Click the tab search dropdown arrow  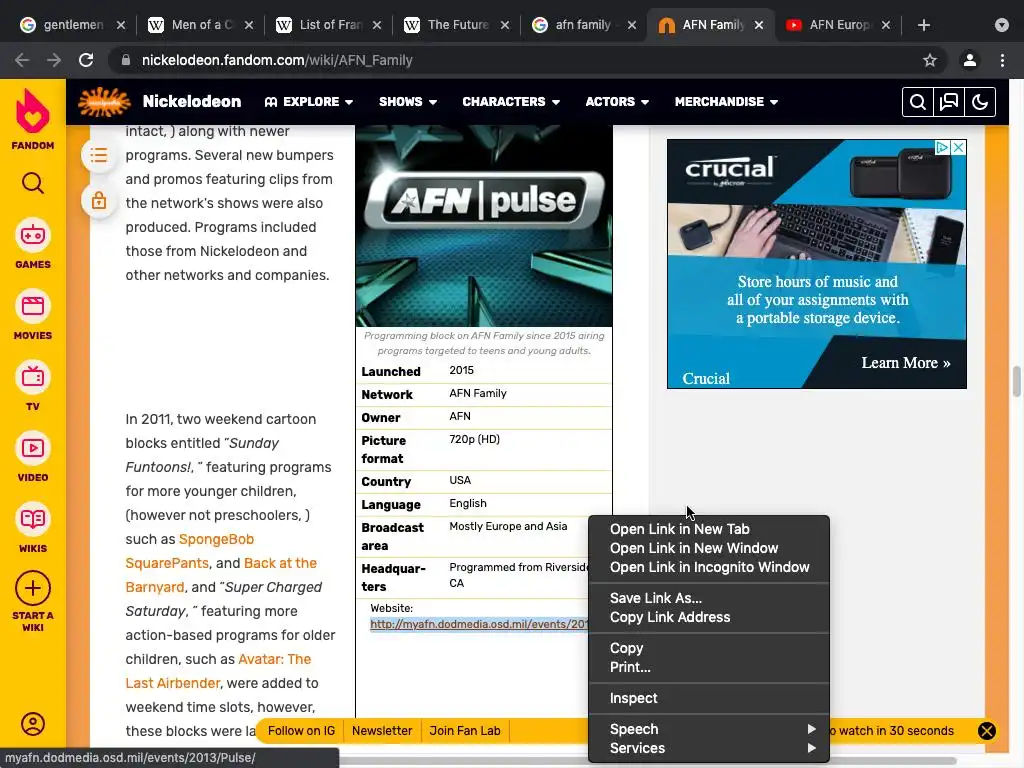coord(1002,25)
